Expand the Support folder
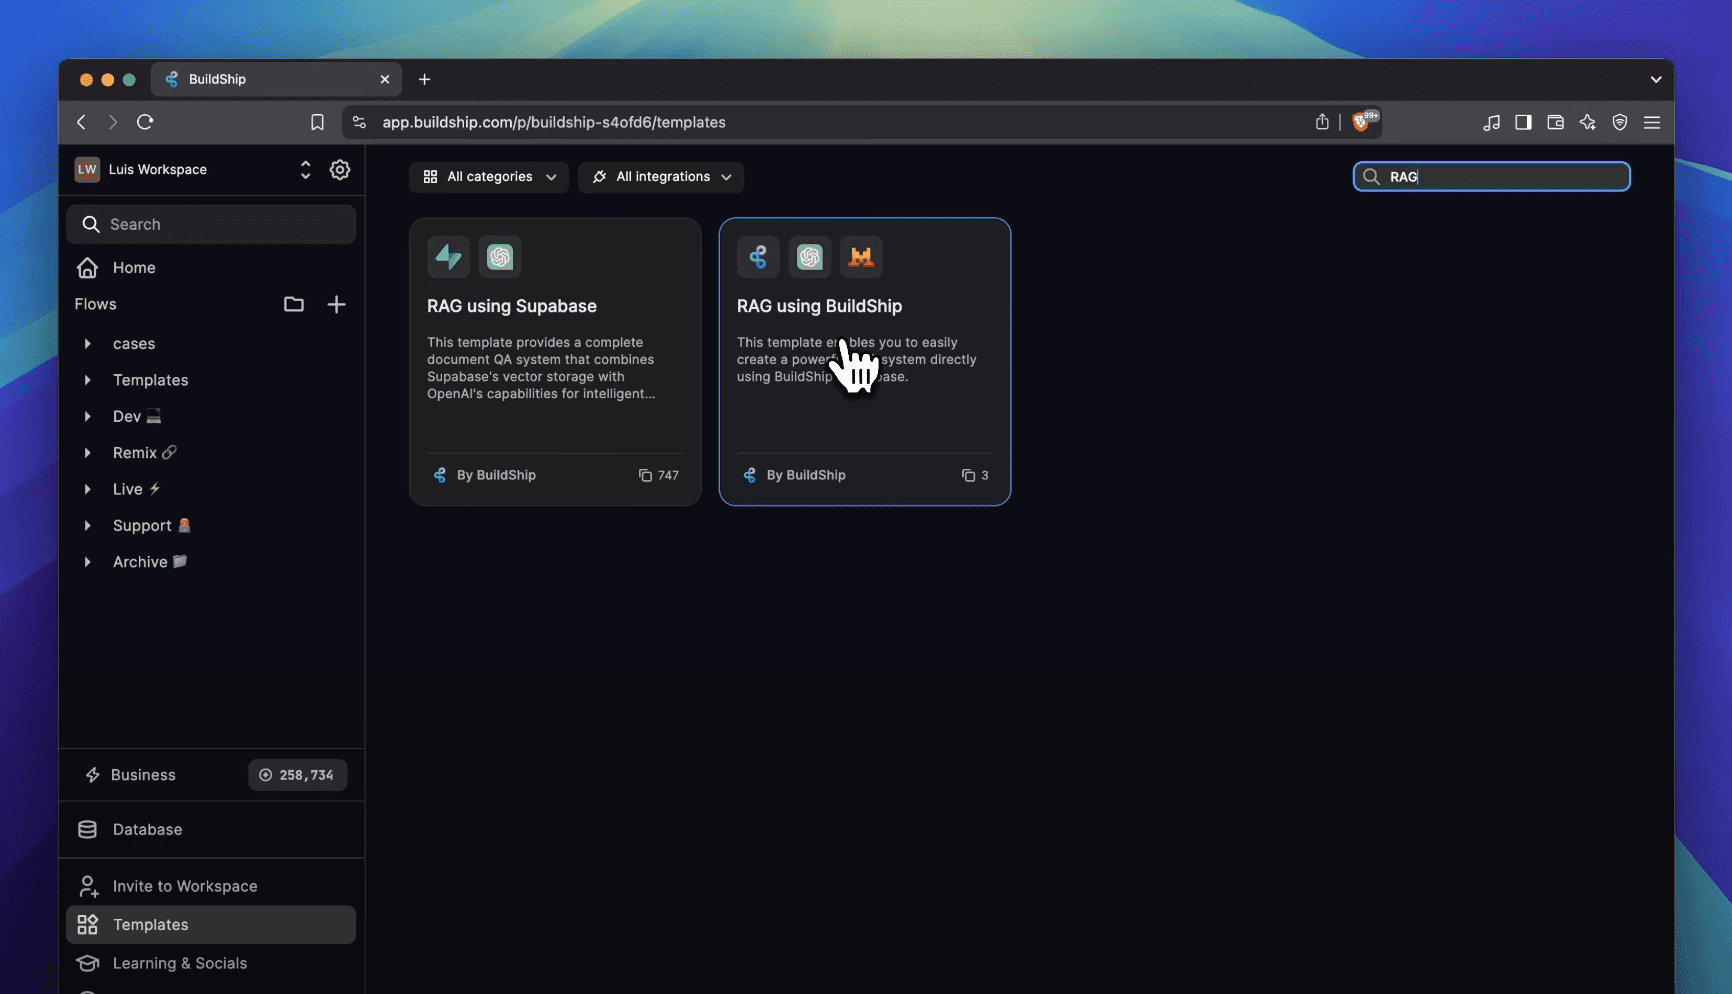 88,525
